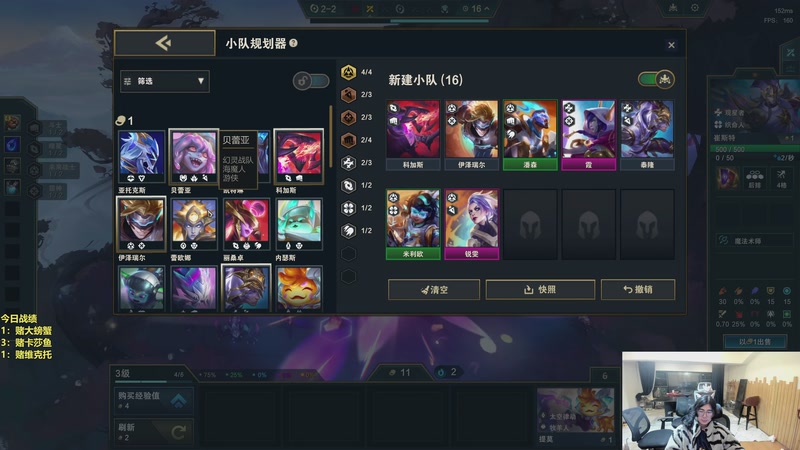Toggle the green team planner switch
This screenshot has height=450, width=800.
coord(656,79)
